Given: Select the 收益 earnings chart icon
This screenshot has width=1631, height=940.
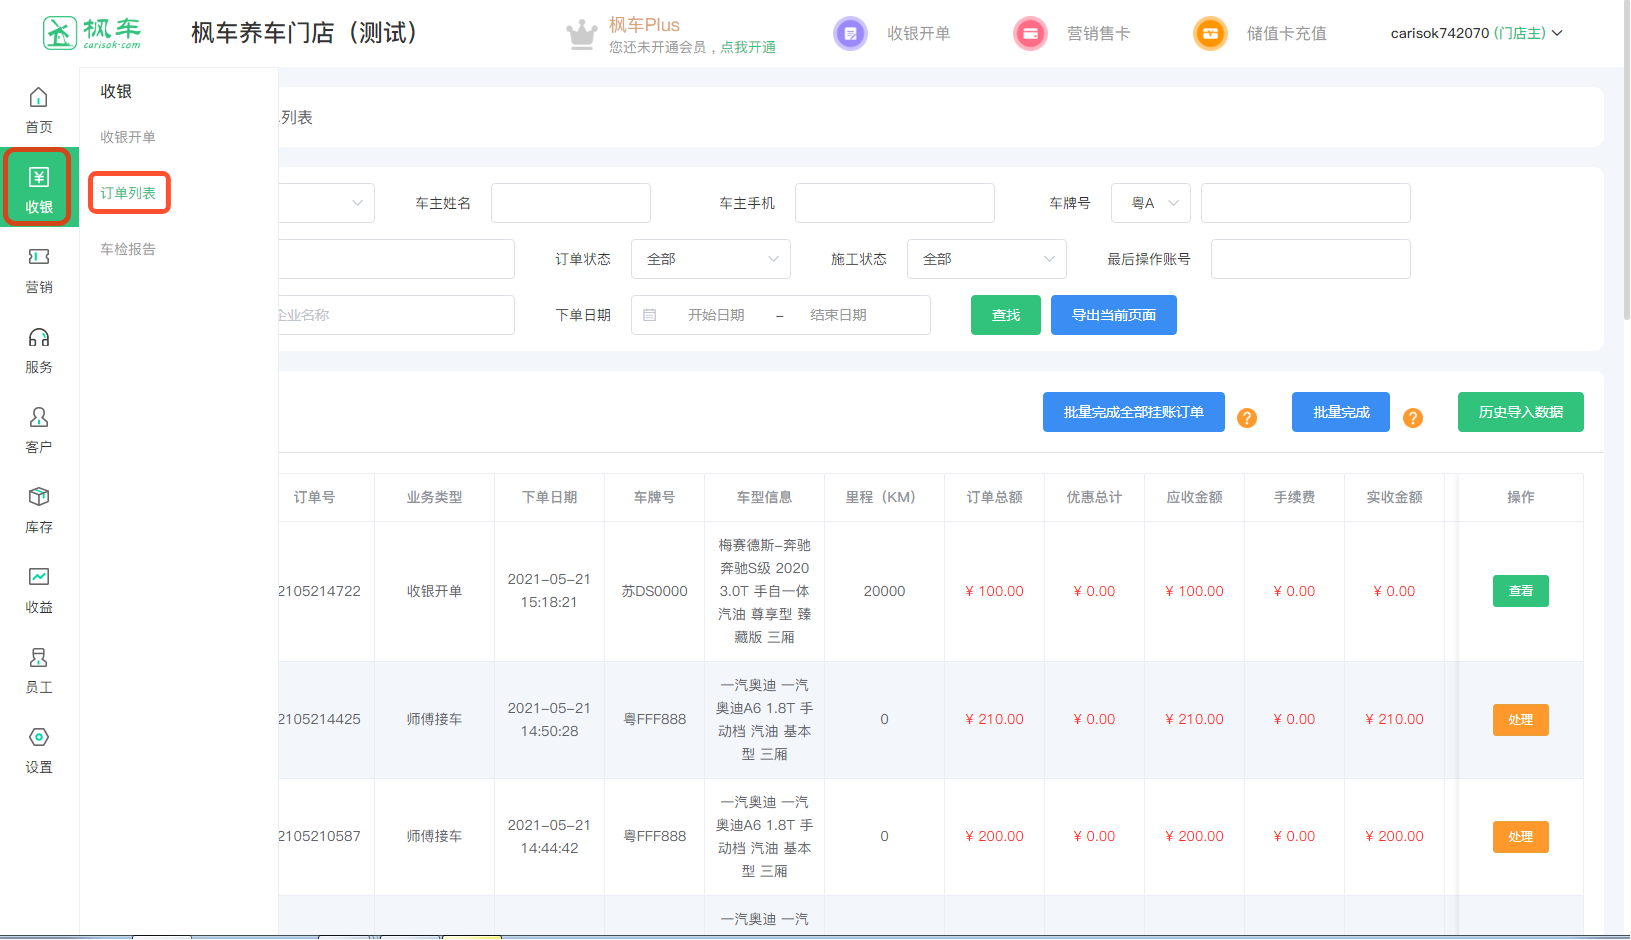Looking at the screenshot, I should pyautogui.click(x=38, y=579).
